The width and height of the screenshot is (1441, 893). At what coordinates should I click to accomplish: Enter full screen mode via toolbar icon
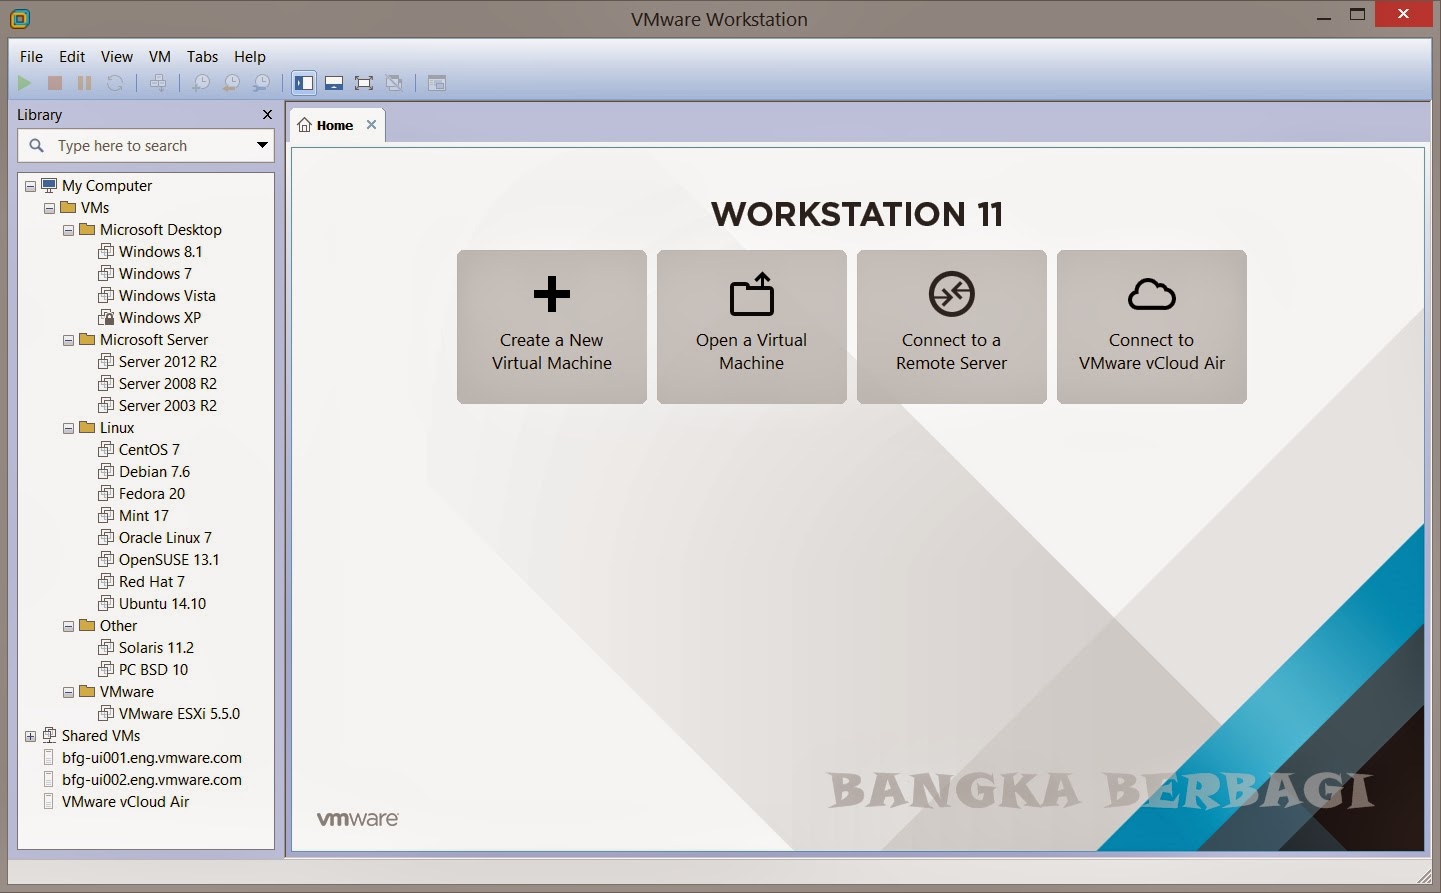pos(364,83)
